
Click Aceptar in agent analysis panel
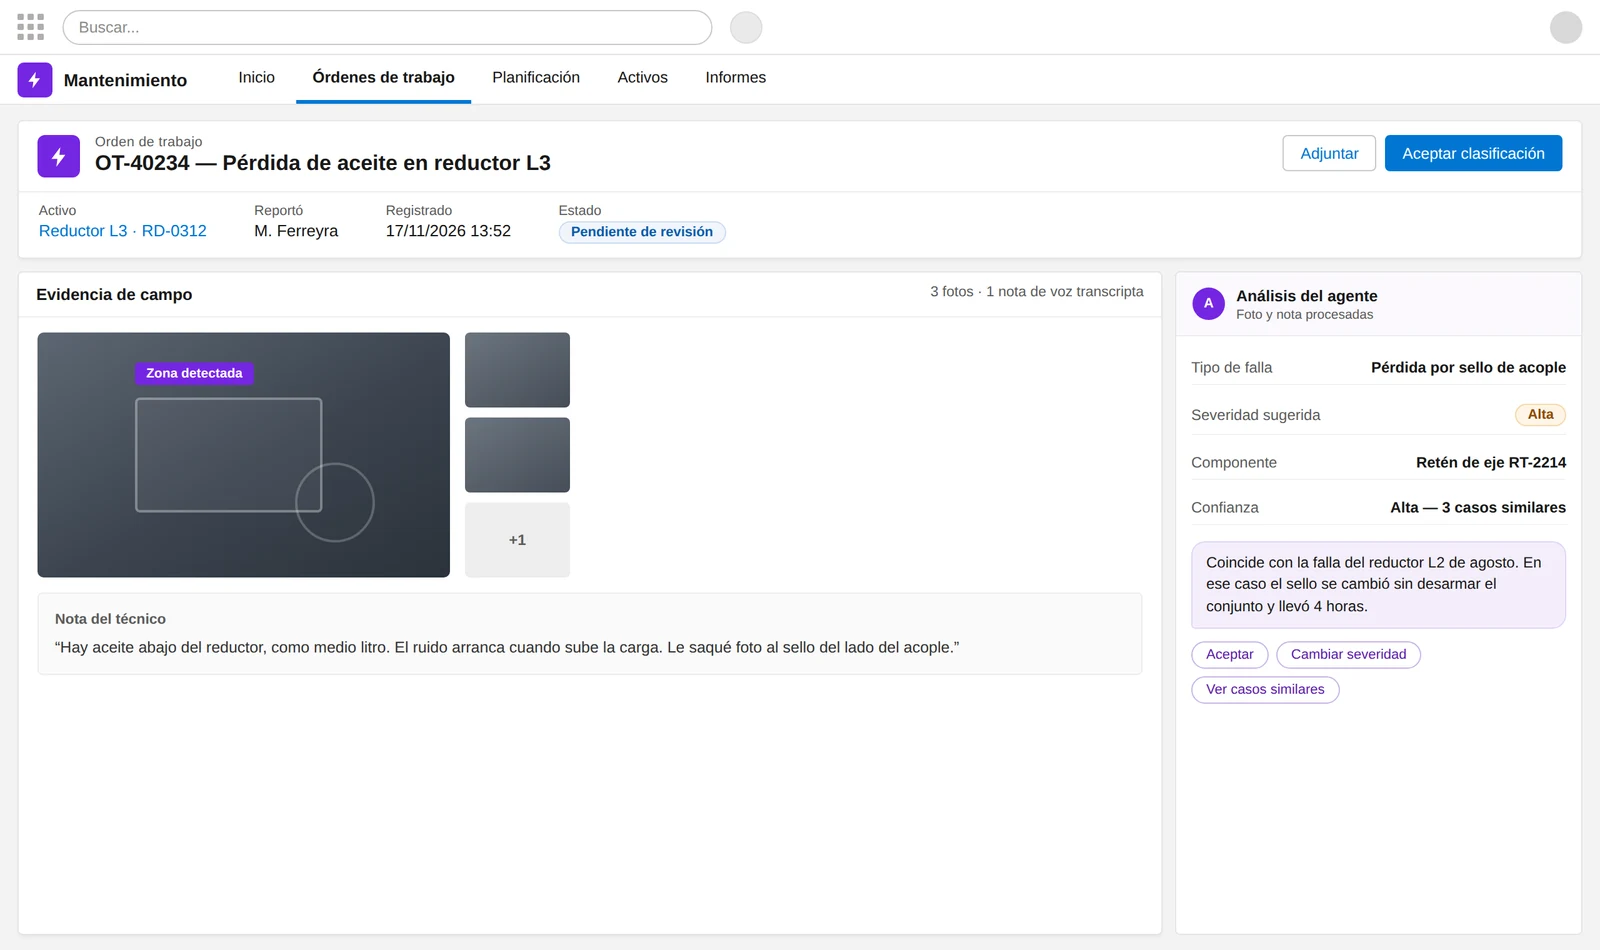point(1230,655)
